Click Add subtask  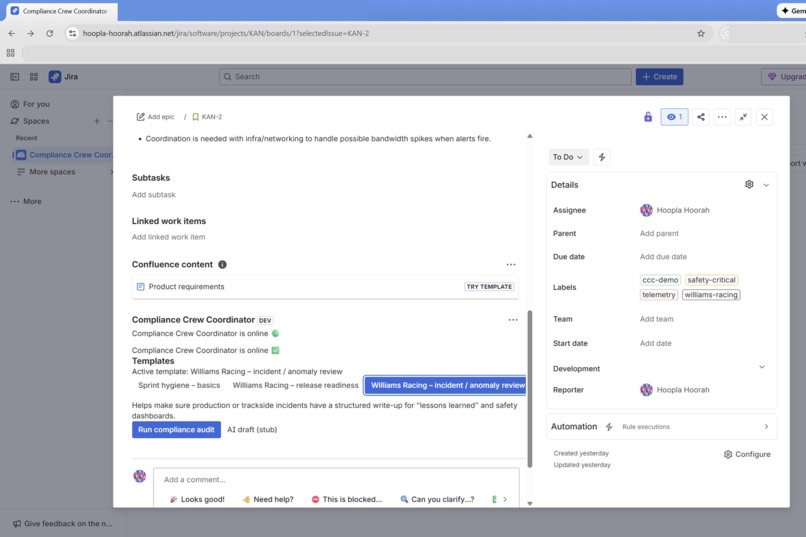click(153, 194)
